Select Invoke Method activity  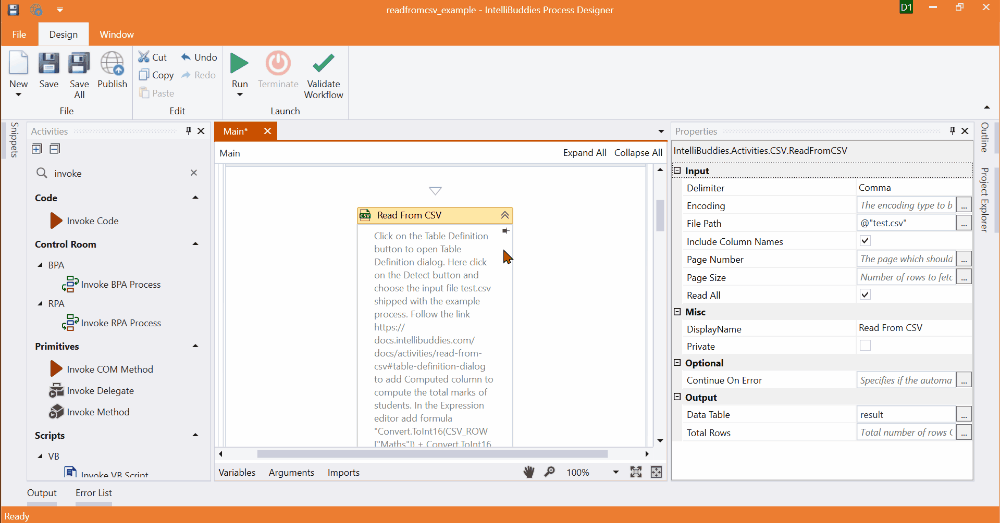pyautogui.click(x=89, y=412)
